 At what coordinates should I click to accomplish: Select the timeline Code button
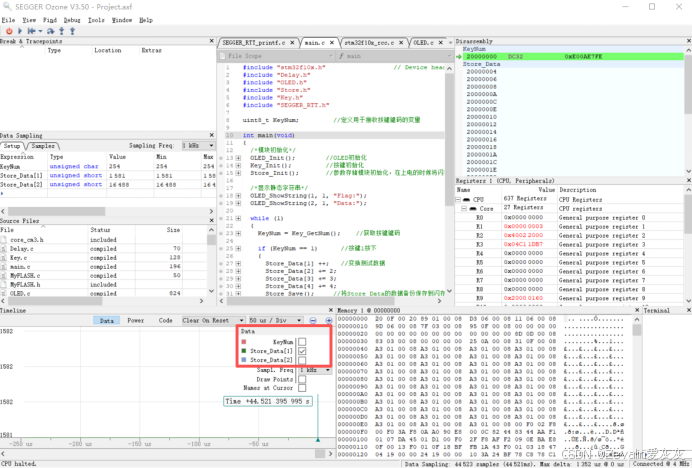(x=165, y=321)
